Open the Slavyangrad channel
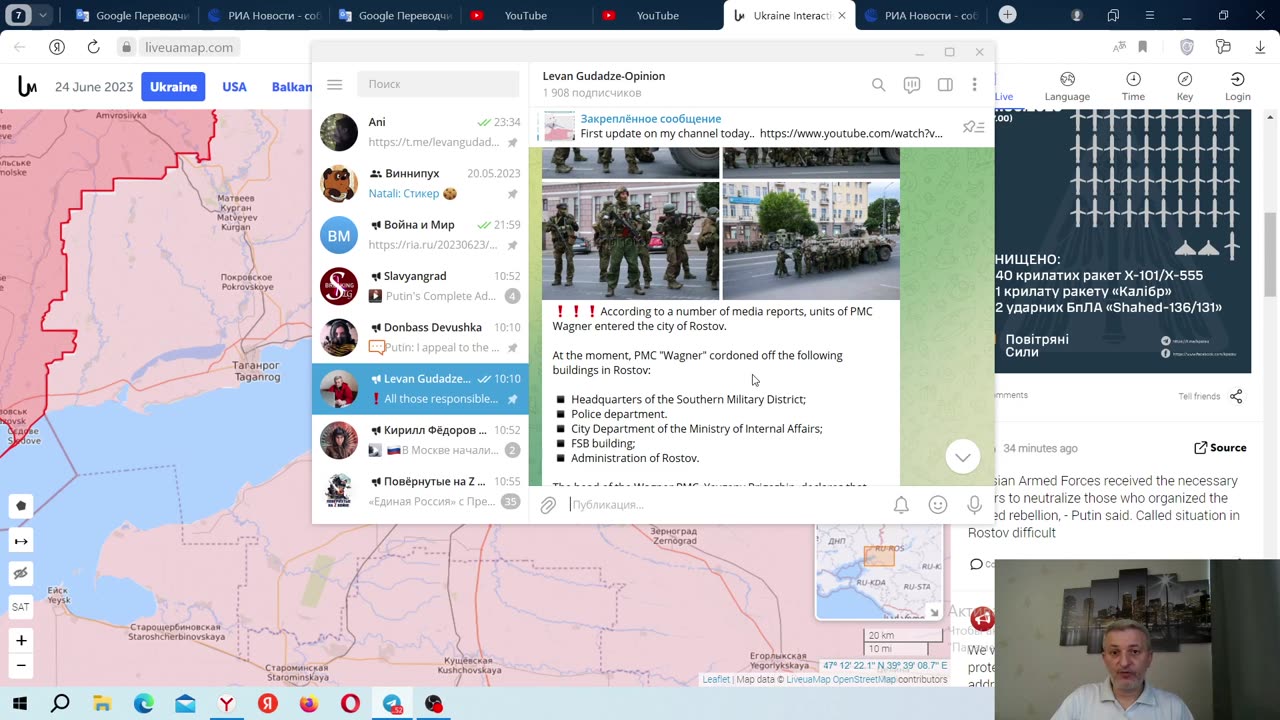Viewport: 1280px width, 720px height. click(420, 286)
